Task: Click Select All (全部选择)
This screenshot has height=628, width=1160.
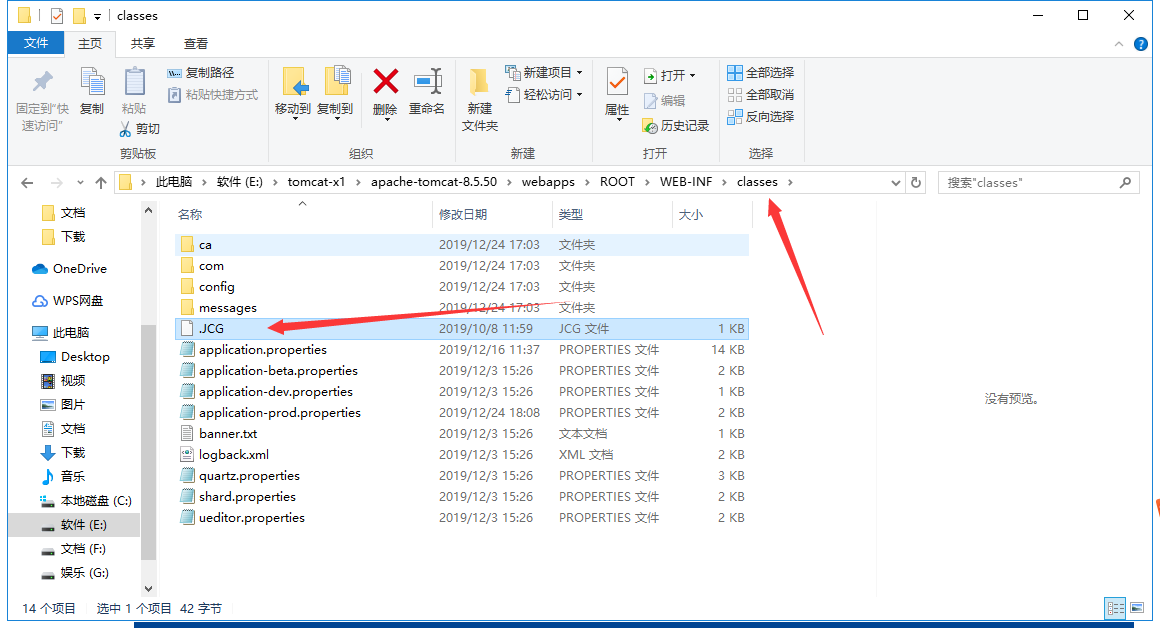Action: (761, 72)
